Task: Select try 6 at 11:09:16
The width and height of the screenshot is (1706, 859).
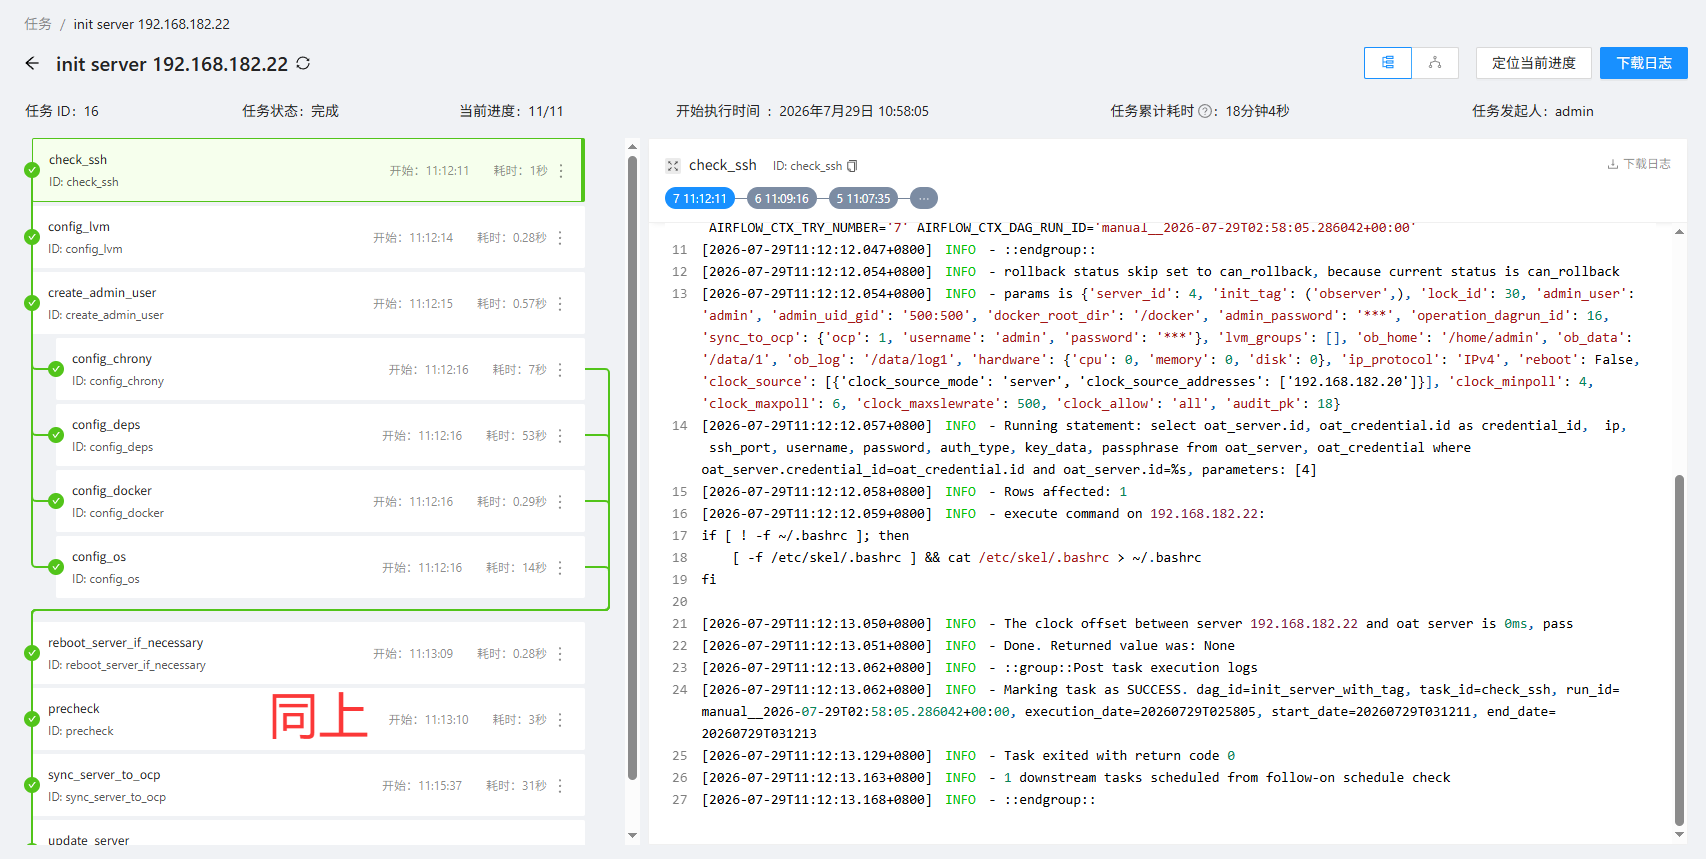Action: pos(782,198)
